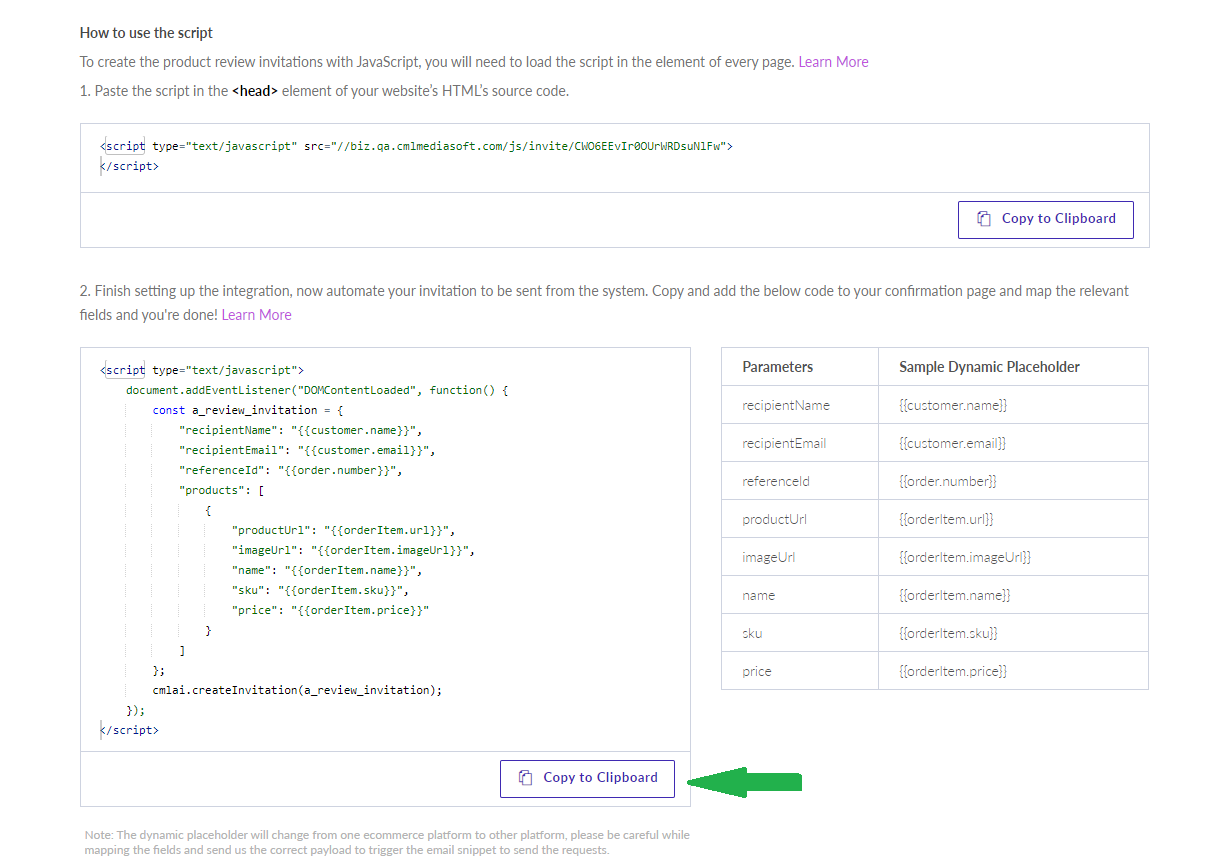Click the "price" line inside the code block

click(x=330, y=610)
